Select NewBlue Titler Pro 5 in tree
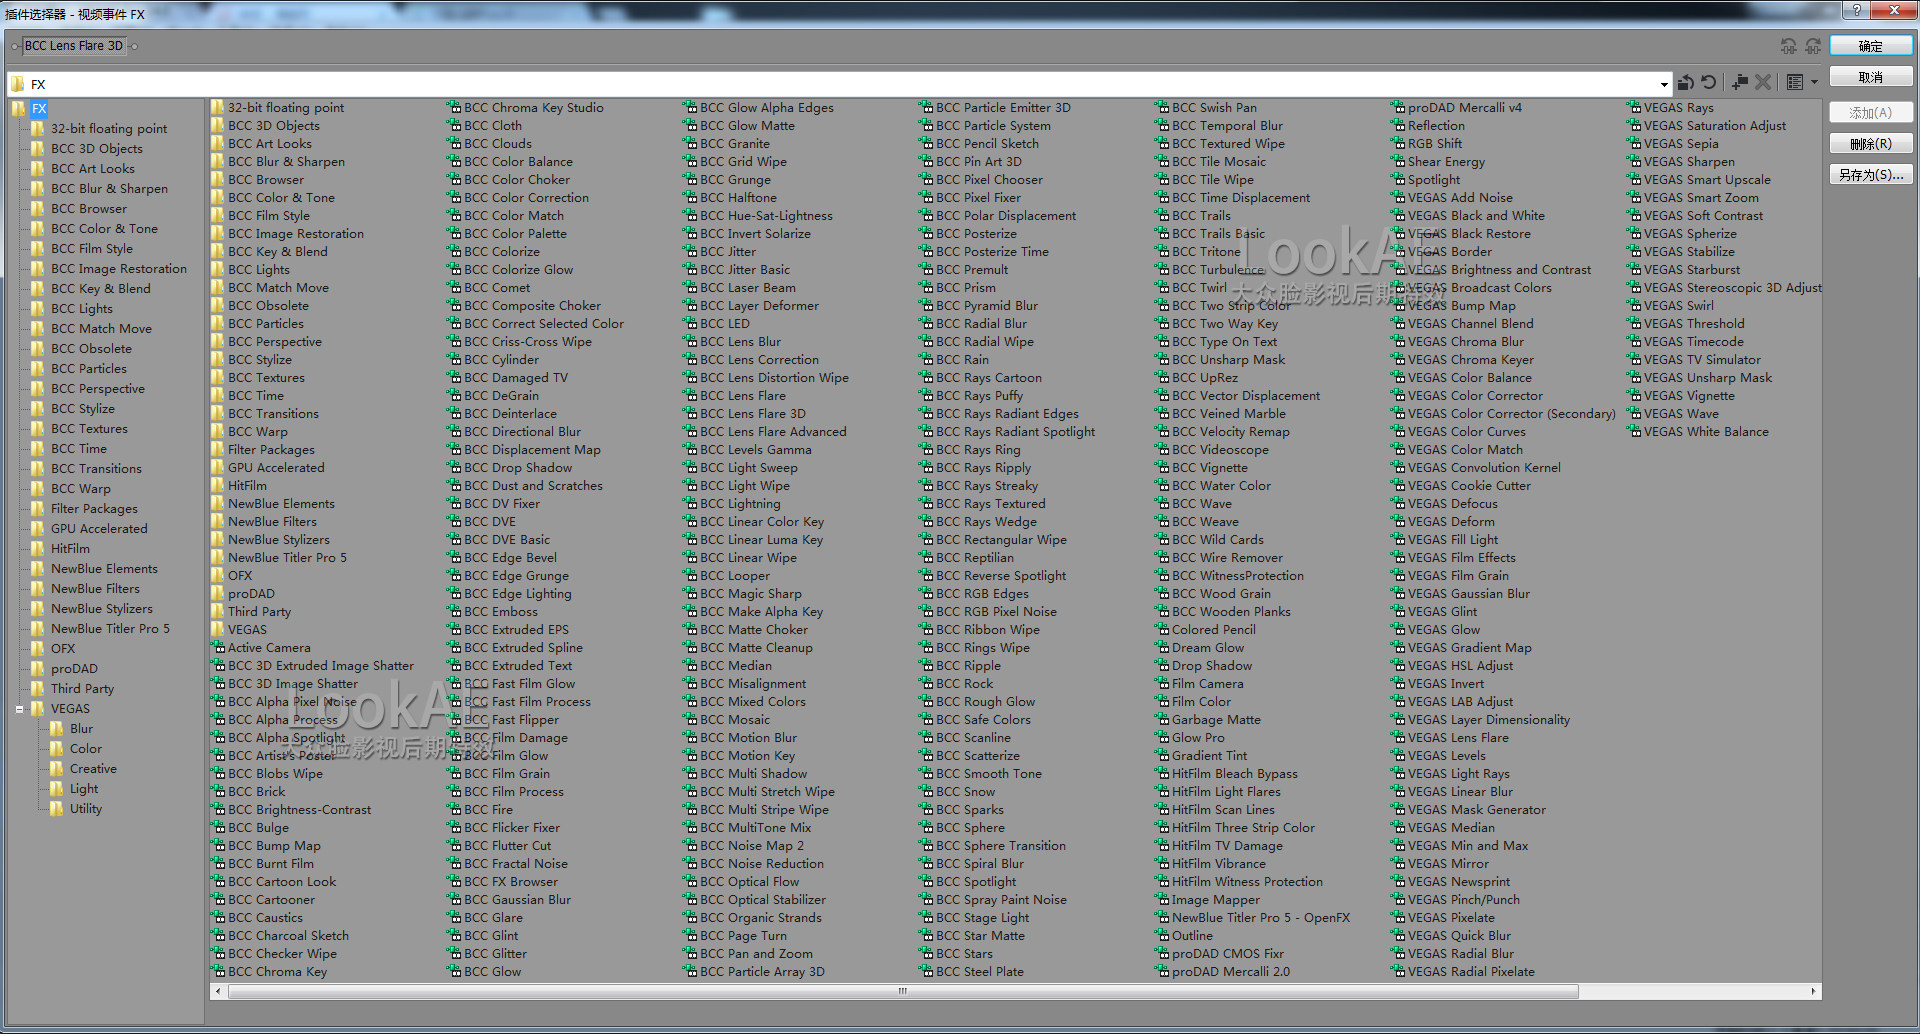Image resolution: width=1920 pixels, height=1034 pixels. [110, 629]
